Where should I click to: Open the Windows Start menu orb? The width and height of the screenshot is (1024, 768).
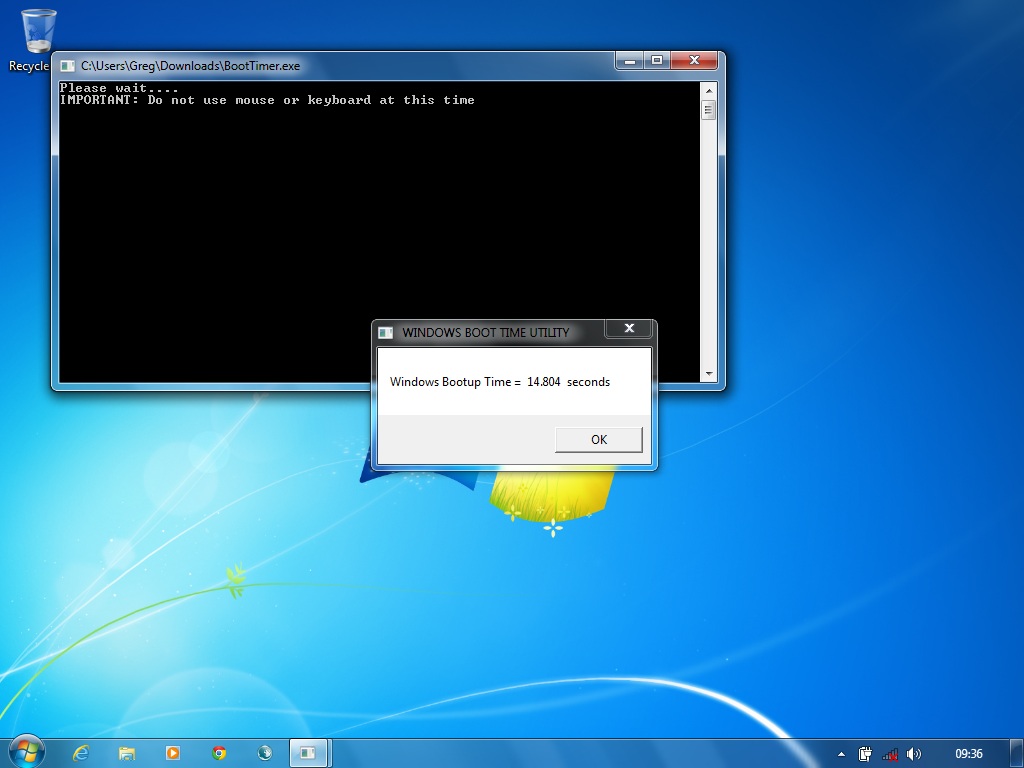[x=27, y=752]
